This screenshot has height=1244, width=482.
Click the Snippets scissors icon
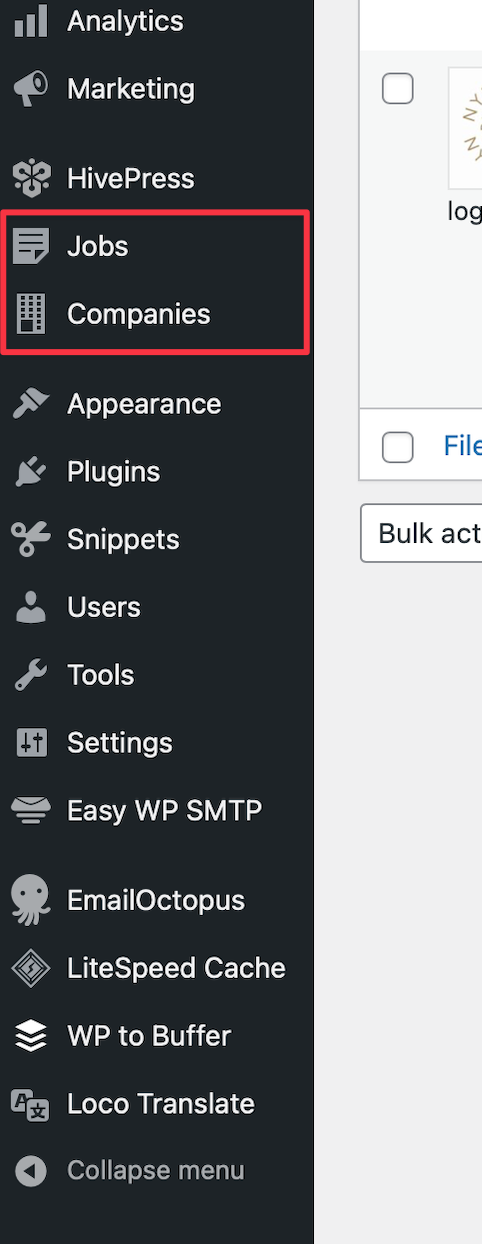tap(31, 540)
